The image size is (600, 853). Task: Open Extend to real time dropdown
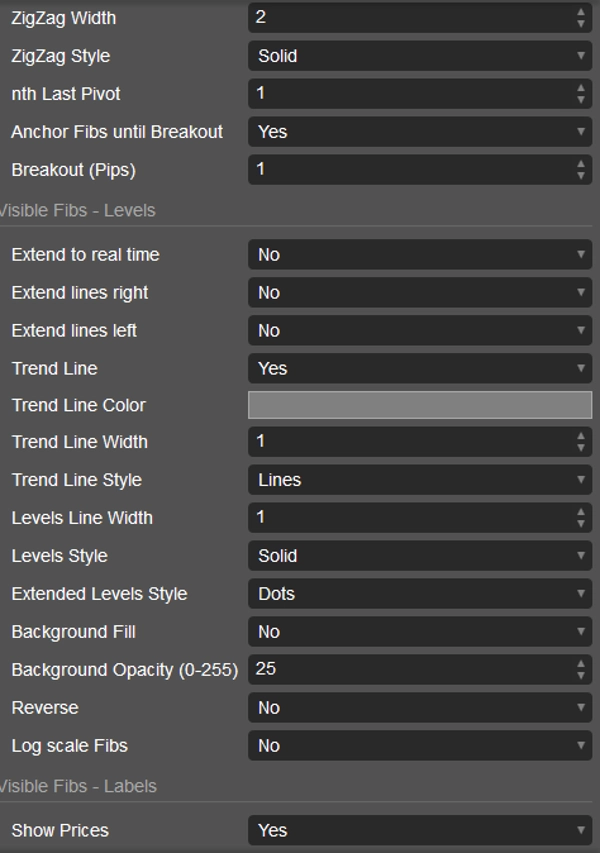click(x=420, y=255)
